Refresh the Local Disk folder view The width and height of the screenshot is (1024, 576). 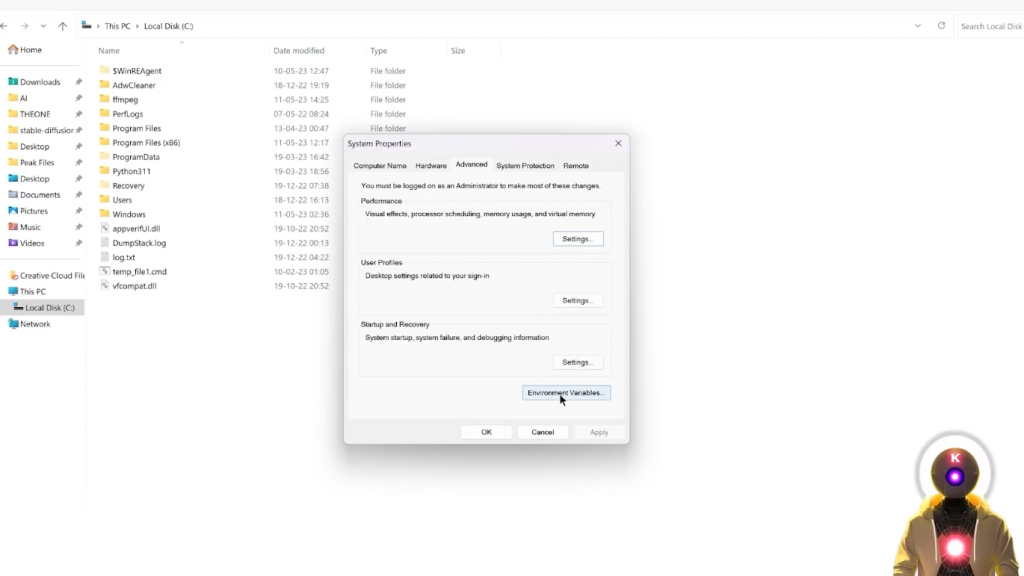(941, 26)
